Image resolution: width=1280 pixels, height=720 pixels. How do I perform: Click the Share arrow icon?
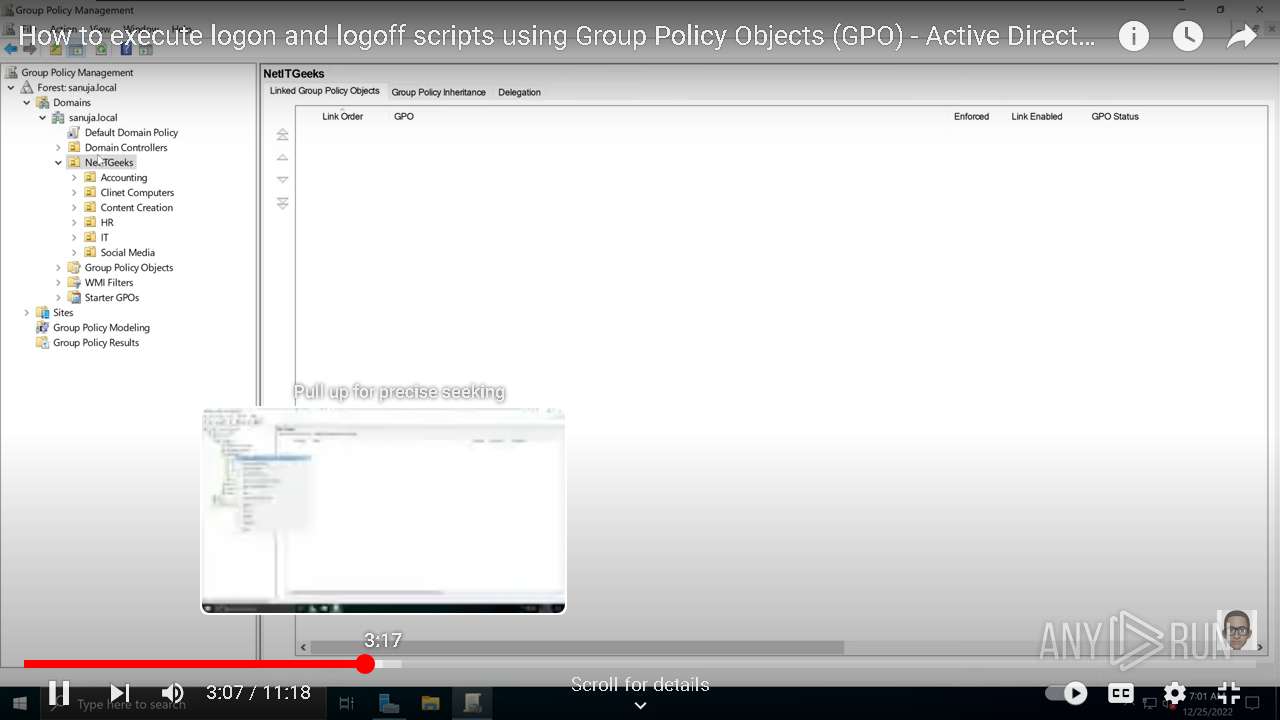coord(1241,37)
